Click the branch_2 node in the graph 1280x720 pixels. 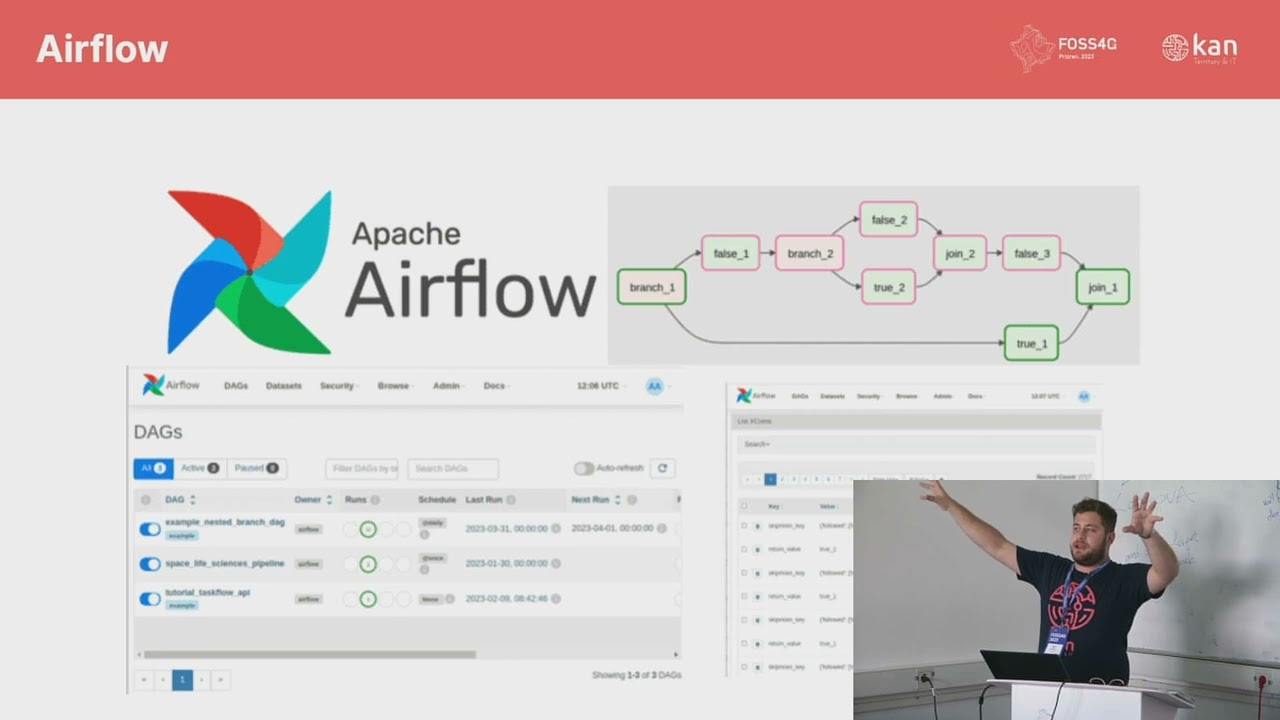[x=809, y=253]
